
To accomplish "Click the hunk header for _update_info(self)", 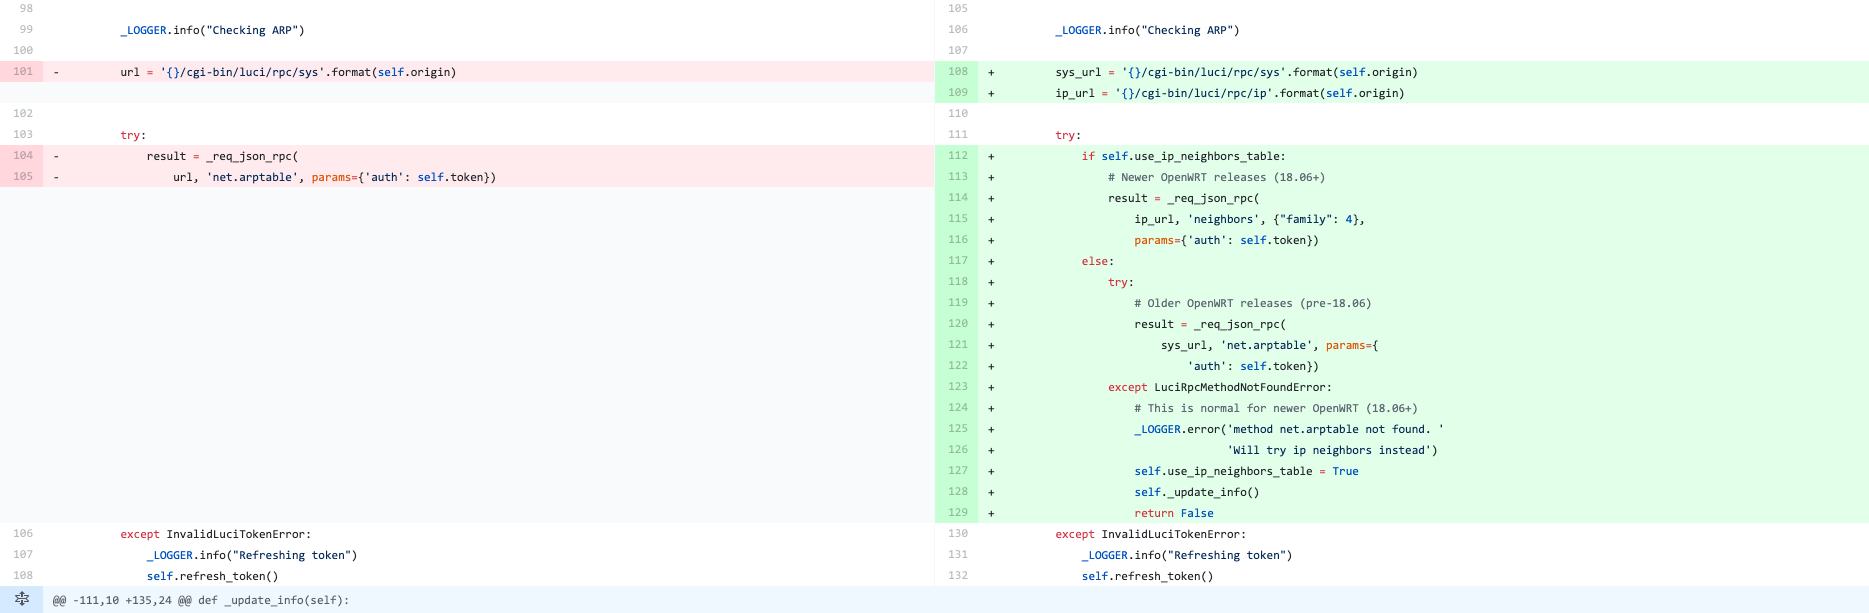I will pyautogui.click(x=201, y=600).
